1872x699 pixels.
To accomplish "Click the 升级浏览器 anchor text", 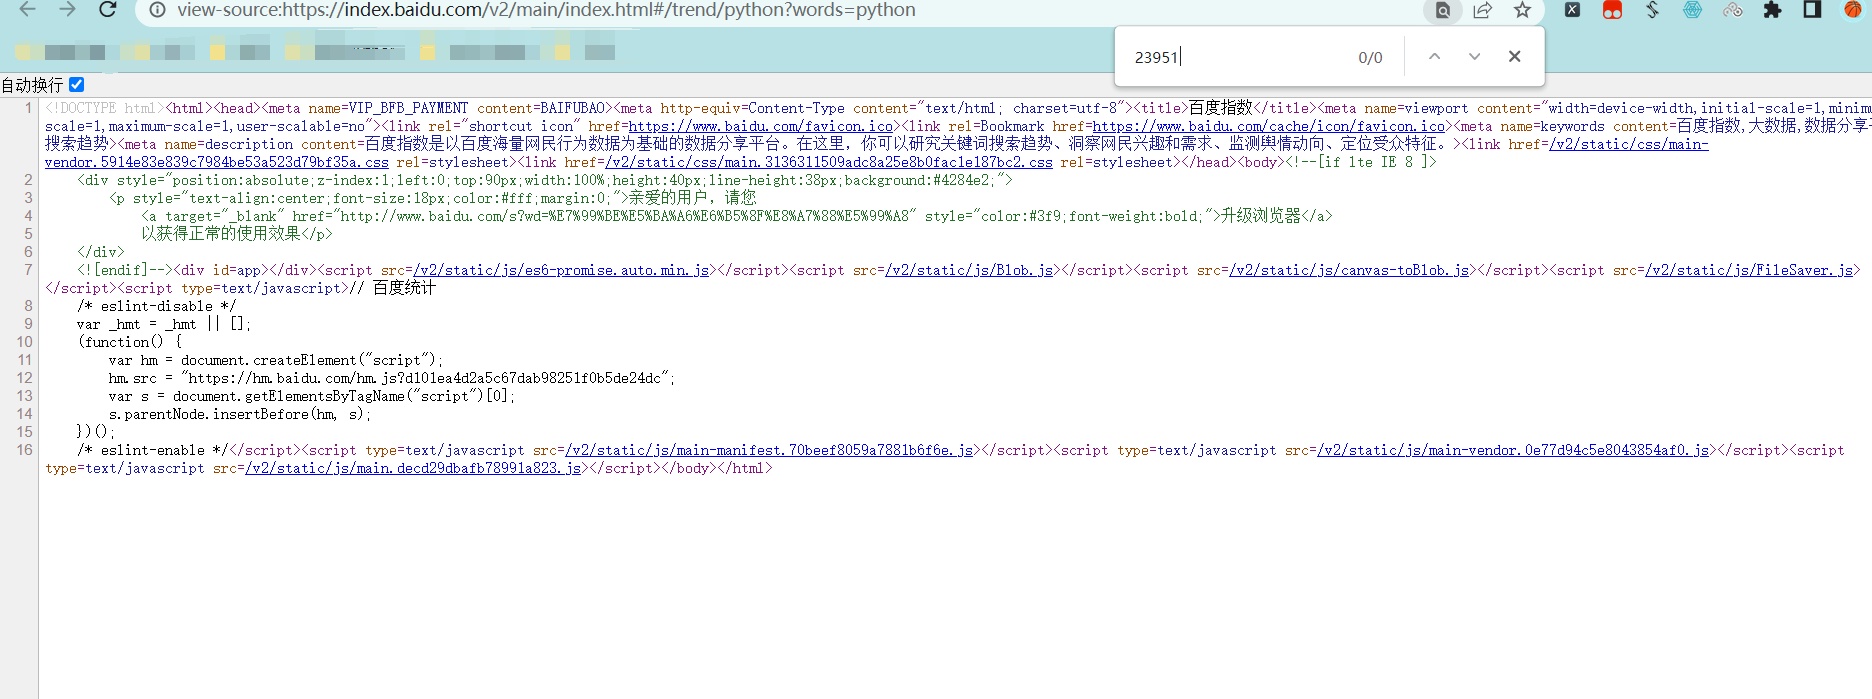I will [x=1260, y=216].
